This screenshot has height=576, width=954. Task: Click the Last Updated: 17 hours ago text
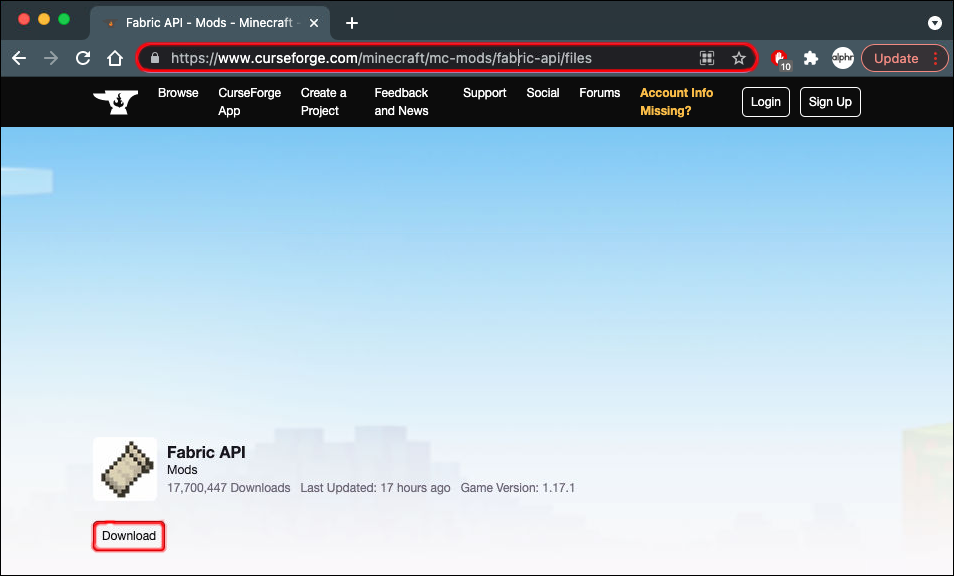coord(375,488)
